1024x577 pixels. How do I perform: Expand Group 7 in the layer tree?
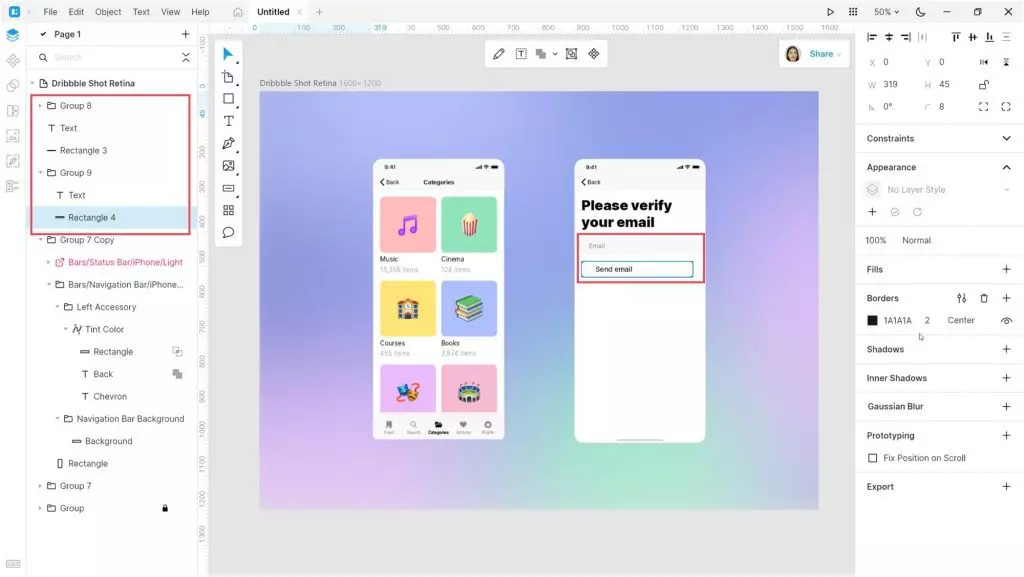40,486
